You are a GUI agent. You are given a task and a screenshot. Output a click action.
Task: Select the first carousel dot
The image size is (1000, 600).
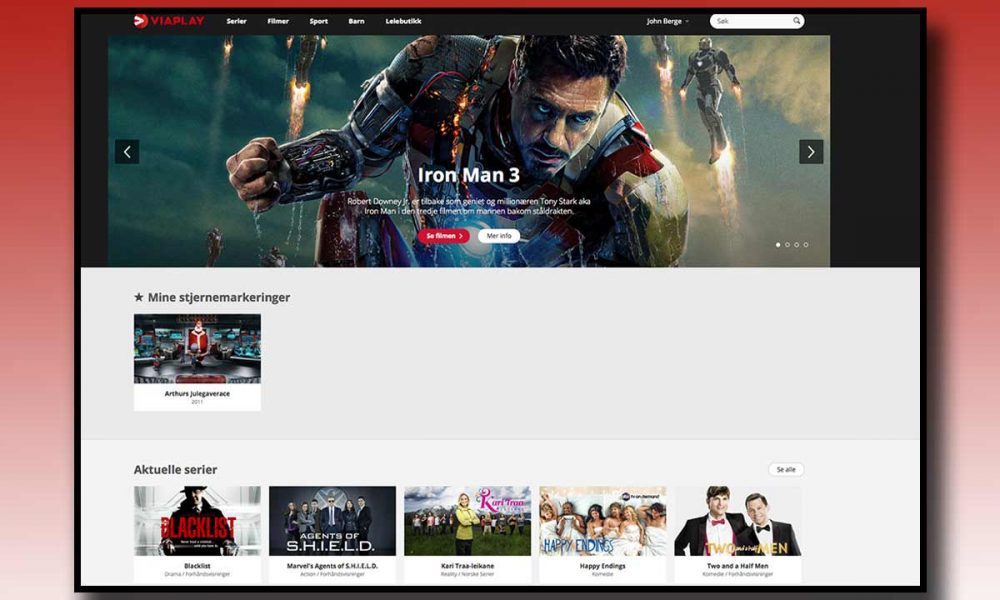pyautogui.click(x=778, y=245)
